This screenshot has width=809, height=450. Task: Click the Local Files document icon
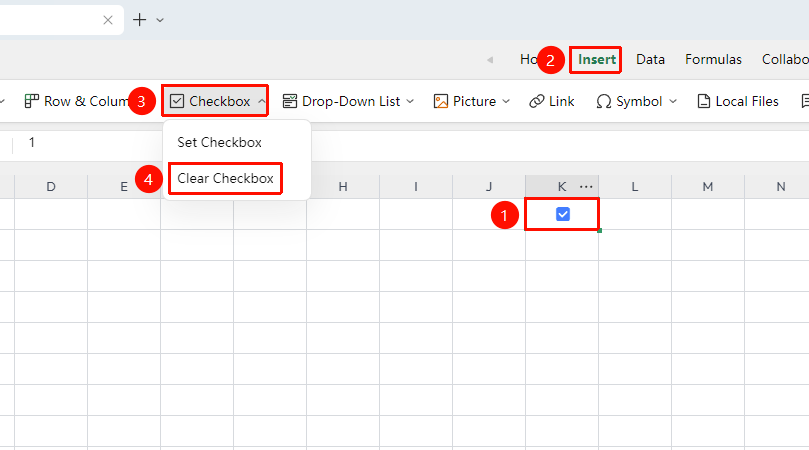[x=703, y=101]
